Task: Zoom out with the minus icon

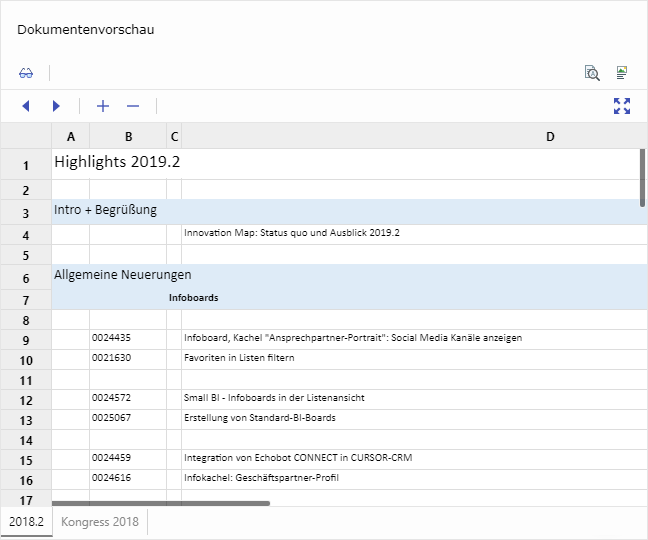Action: pos(133,106)
